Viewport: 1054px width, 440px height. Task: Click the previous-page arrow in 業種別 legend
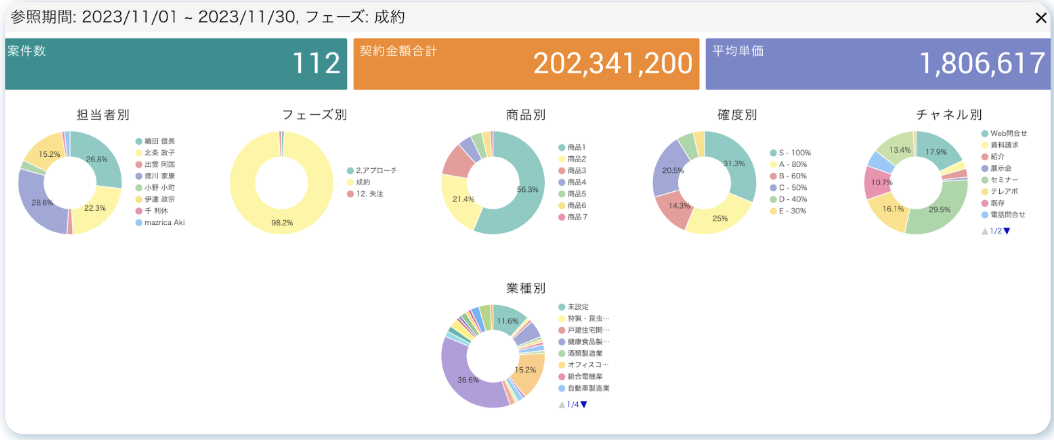coord(561,405)
